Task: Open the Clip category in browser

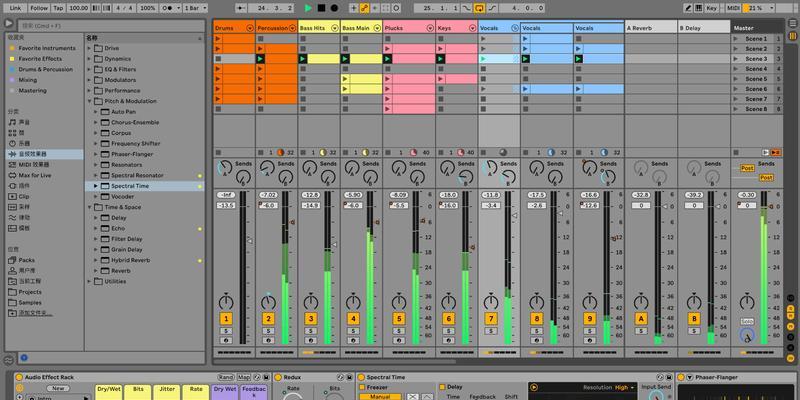Action: 24,196
